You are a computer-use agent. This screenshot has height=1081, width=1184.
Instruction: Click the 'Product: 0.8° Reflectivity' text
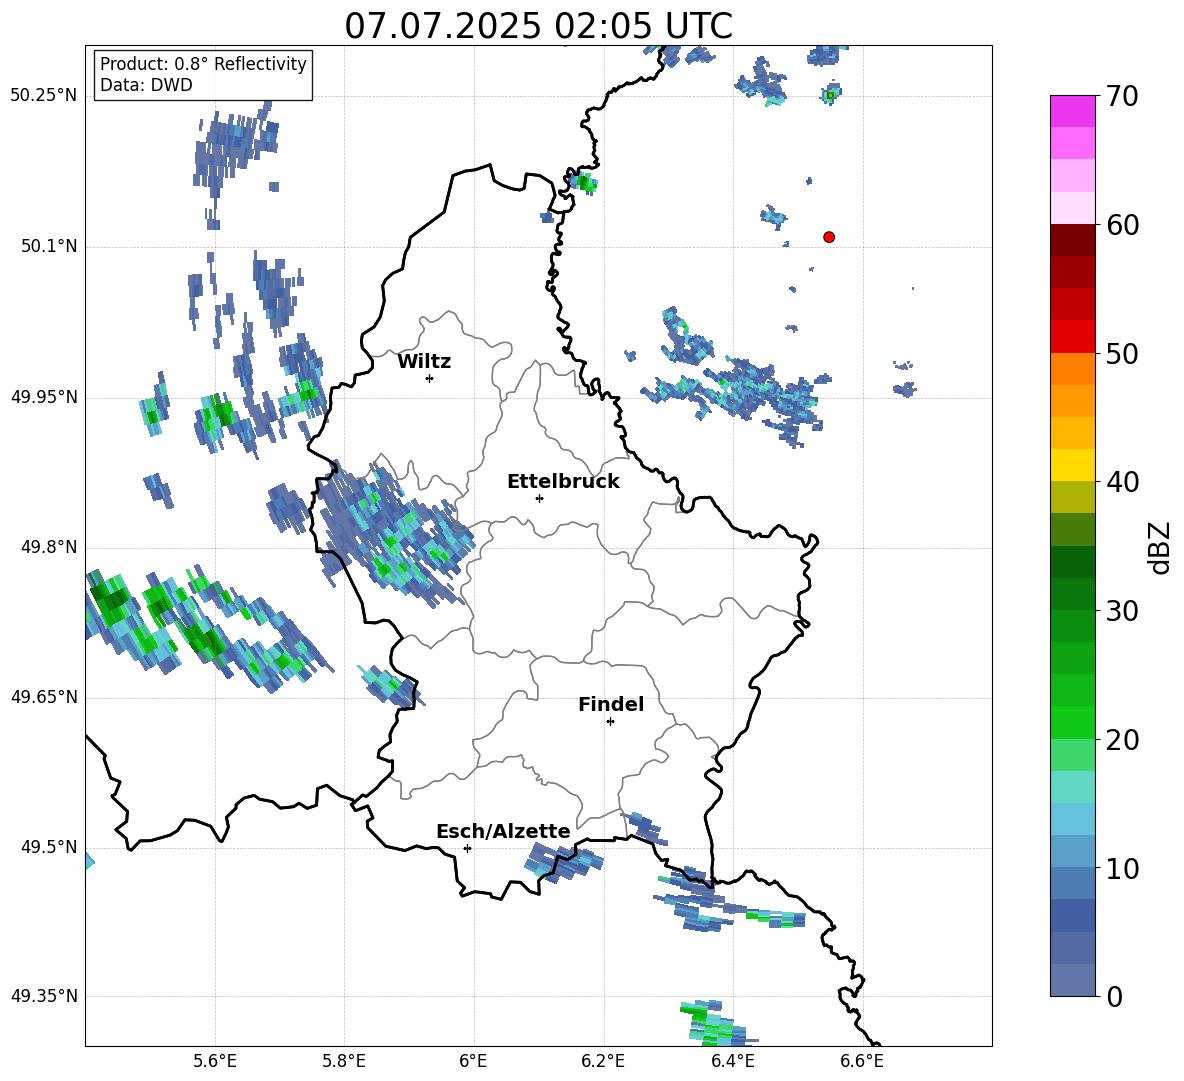click(203, 64)
